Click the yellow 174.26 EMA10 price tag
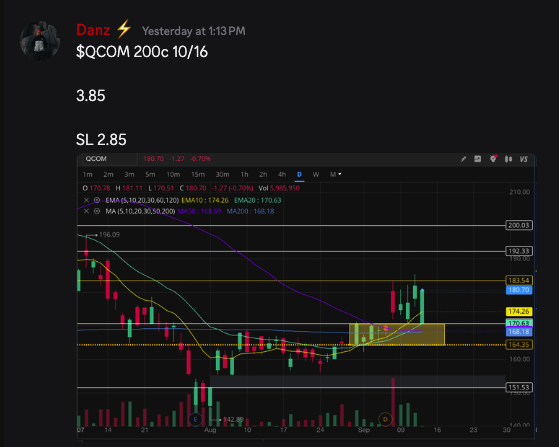 click(x=519, y=312)
